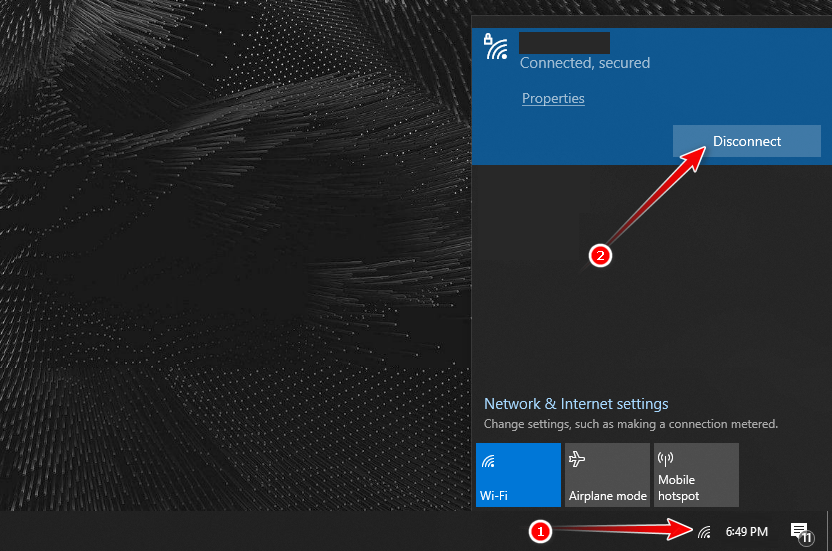Image resolution: width=832 pixels, height=551 pixels.
Task: Click the hotspot antenna icon in the Mobile hotspot tile
Action: 666,459
